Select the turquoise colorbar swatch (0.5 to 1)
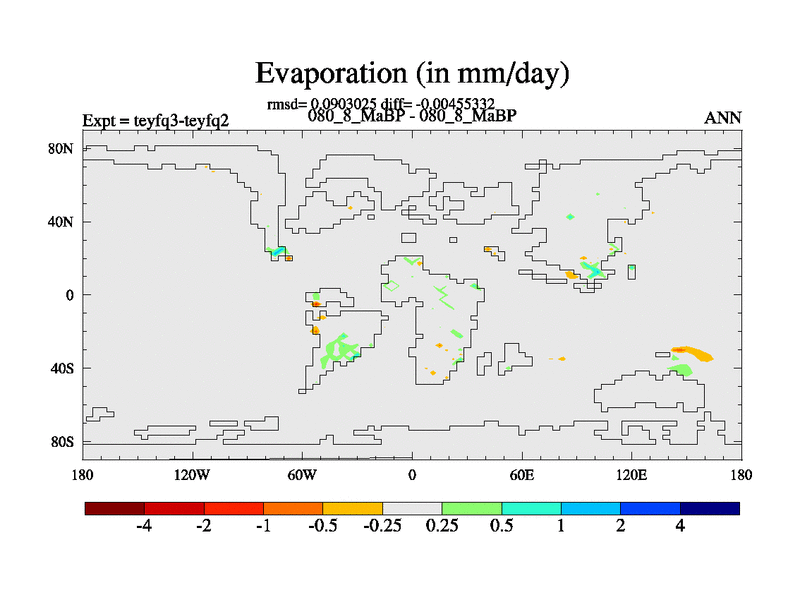This screenshot has width=800, height=600. [531, 508]
